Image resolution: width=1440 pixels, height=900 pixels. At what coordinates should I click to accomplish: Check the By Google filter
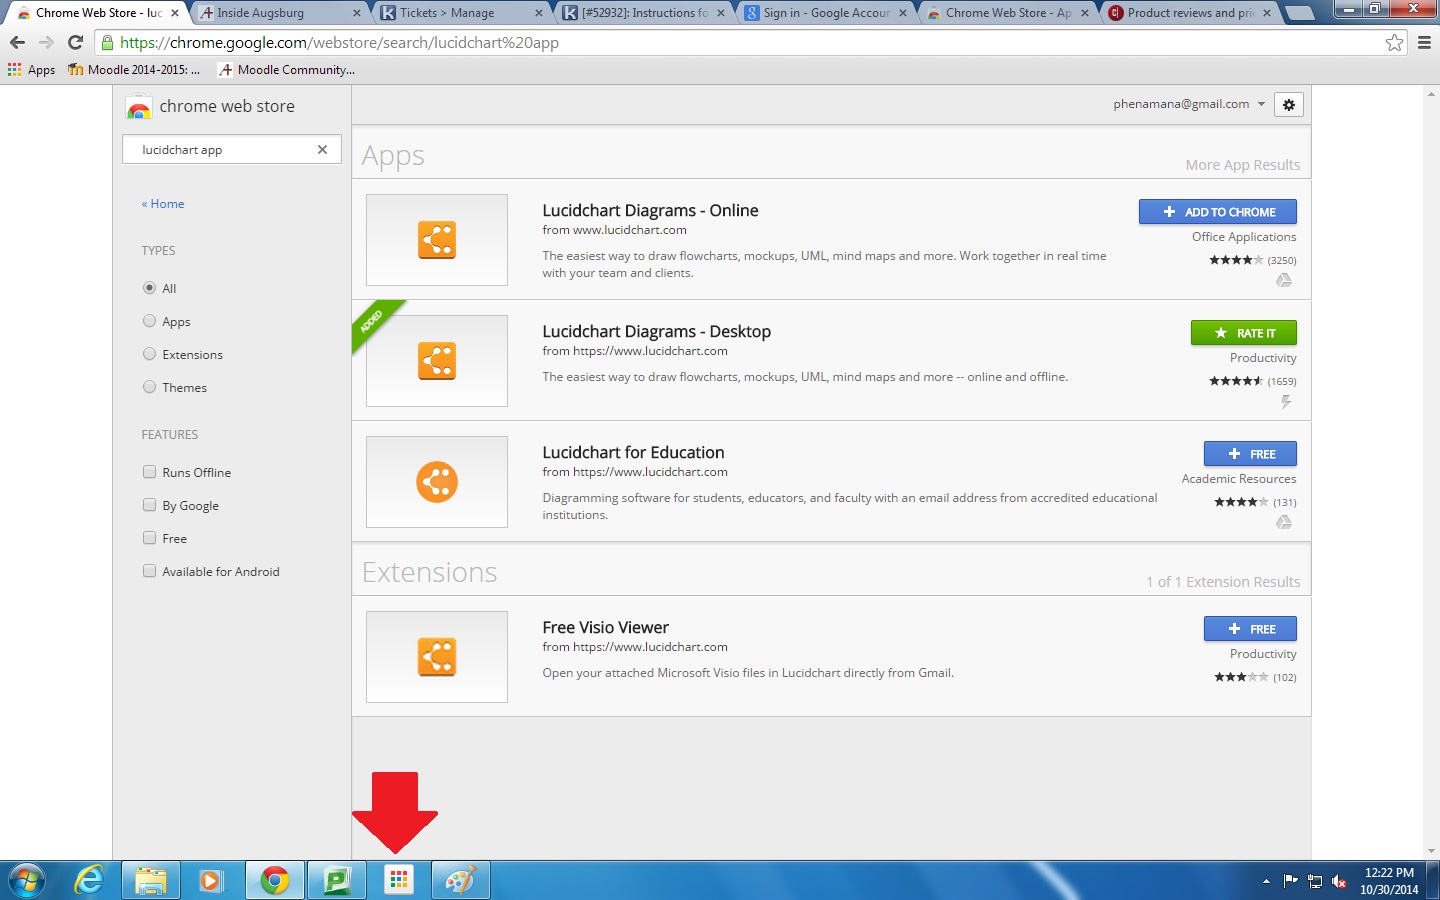149,505
